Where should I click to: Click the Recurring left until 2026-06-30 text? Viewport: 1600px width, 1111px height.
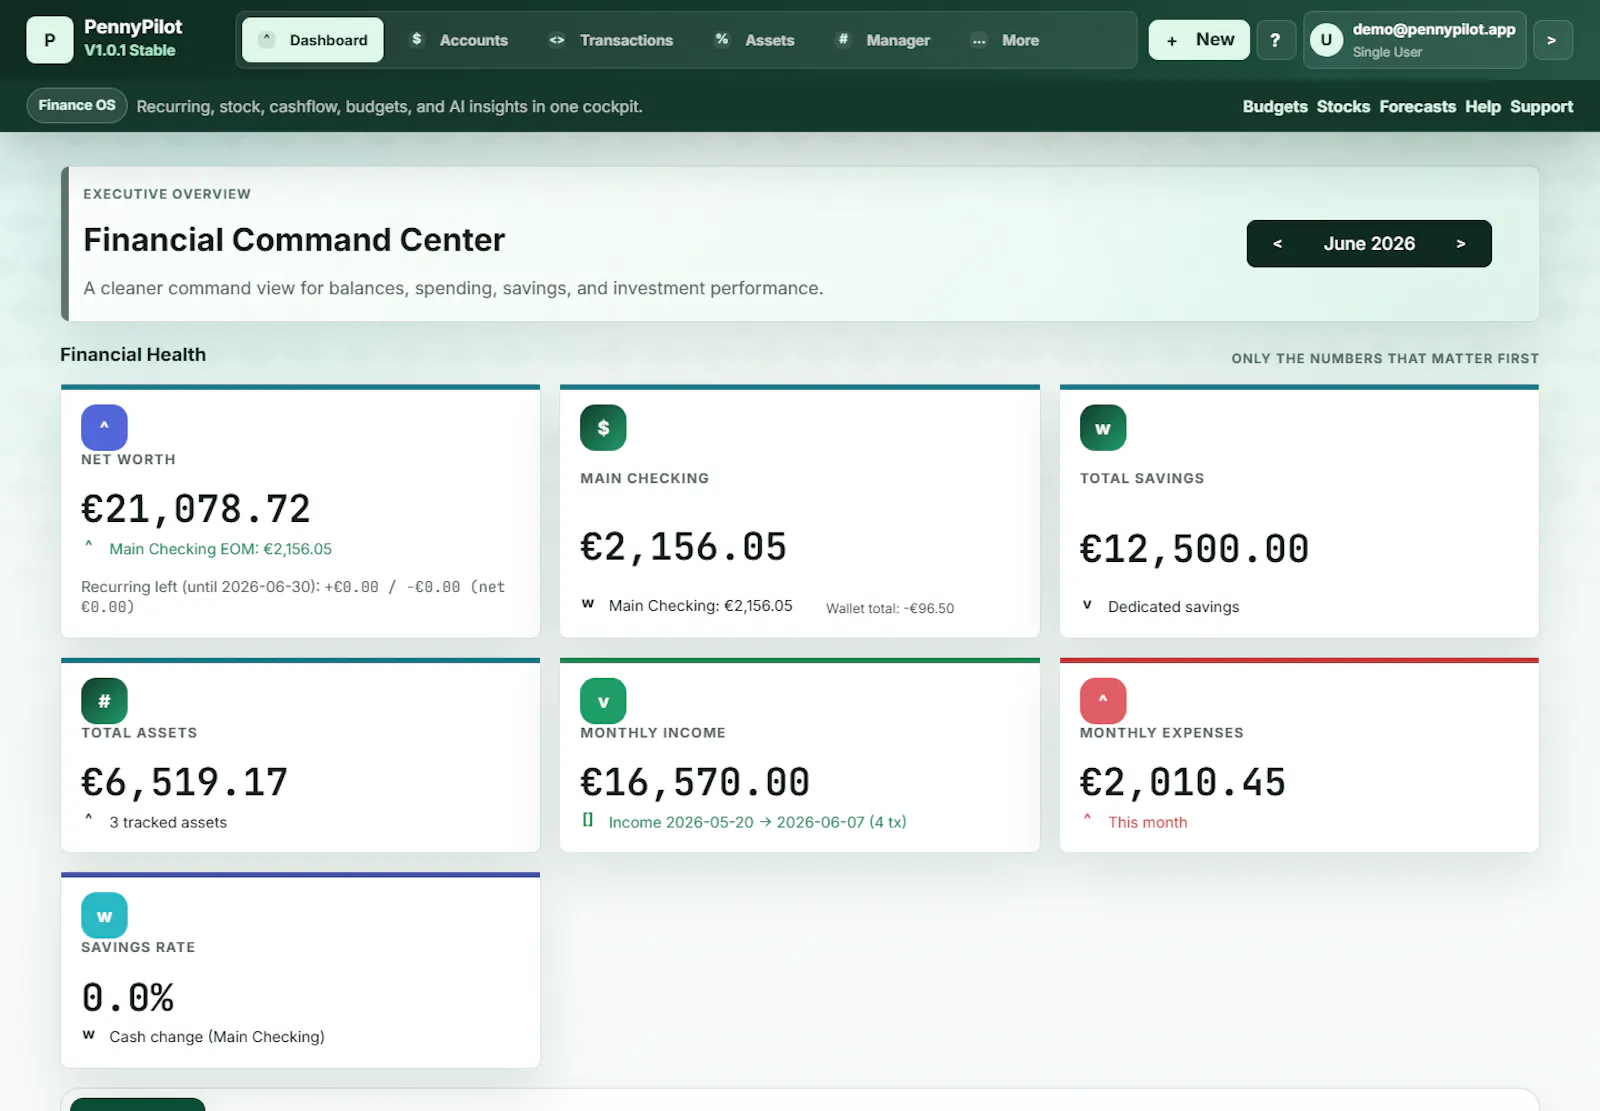[293, 596]
